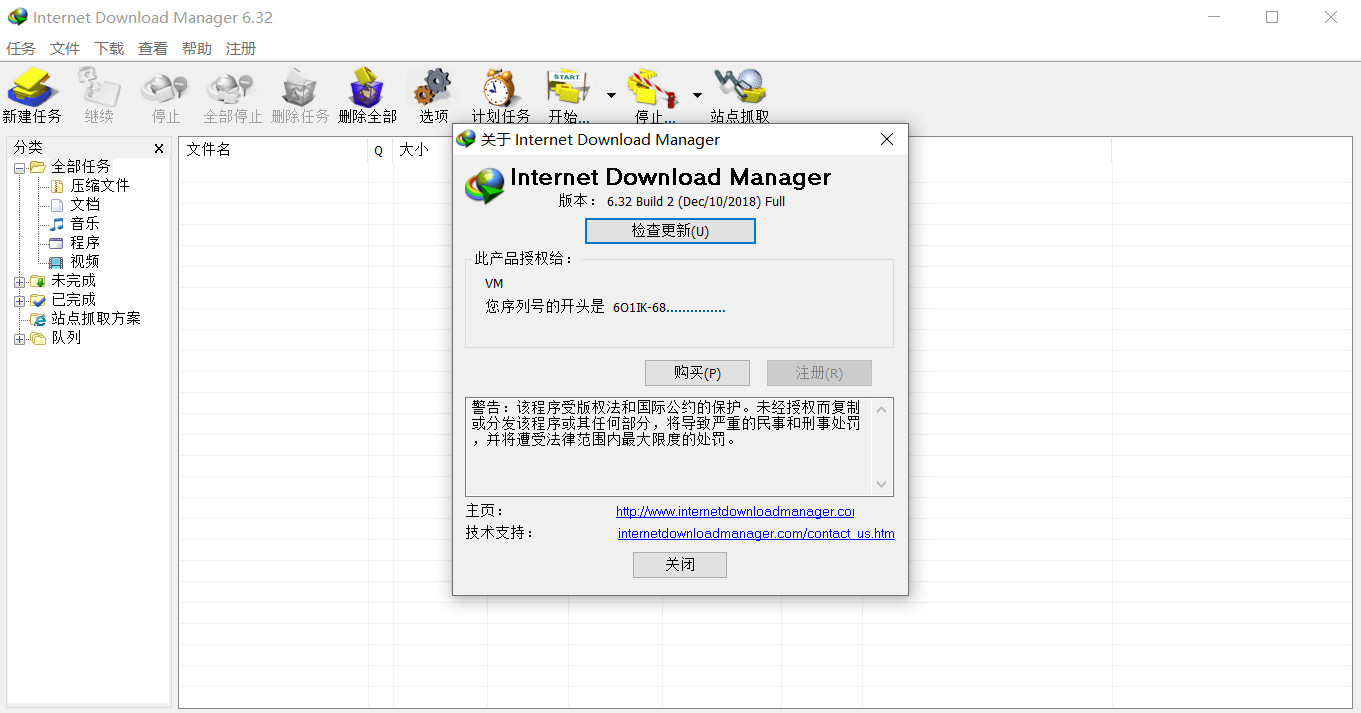Screen dimensions: 1361x713
Task: Select the 已完成 category label
Action: [x=74, y=300]
